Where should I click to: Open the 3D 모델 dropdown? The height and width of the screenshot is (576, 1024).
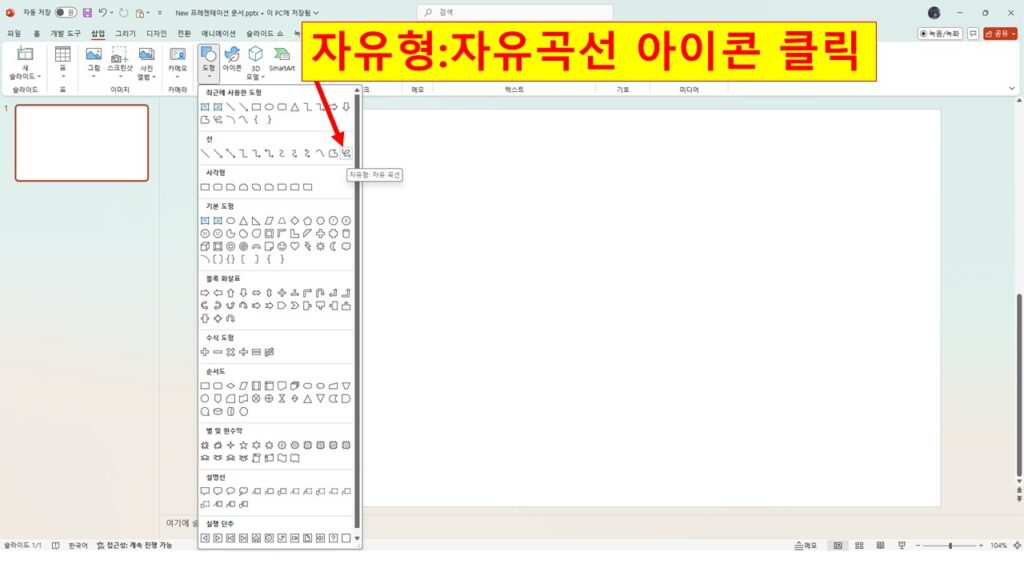coord(255,63)
